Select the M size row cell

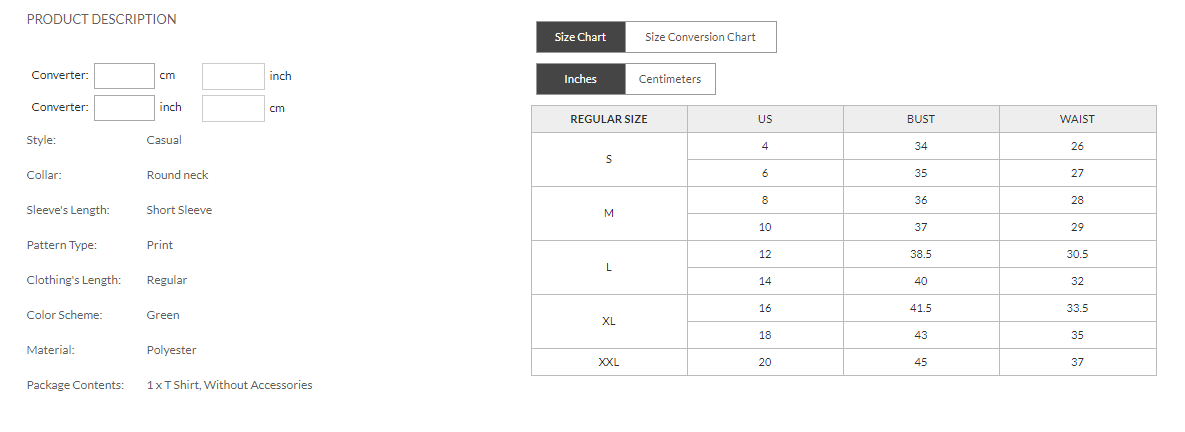(609, 213)
